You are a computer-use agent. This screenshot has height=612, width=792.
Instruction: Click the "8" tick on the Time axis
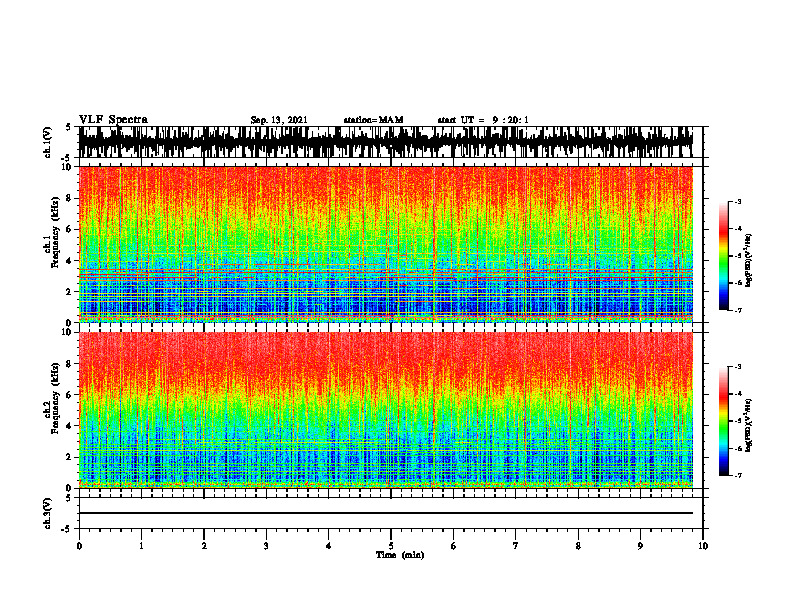tap(578, 546)
